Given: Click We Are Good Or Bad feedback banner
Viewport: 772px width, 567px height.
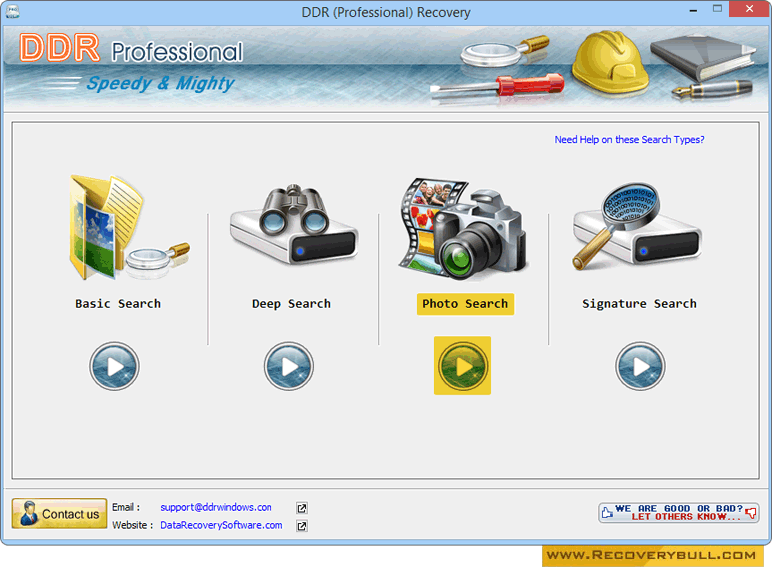Looking at the screenshot, I should pos(678,512).
